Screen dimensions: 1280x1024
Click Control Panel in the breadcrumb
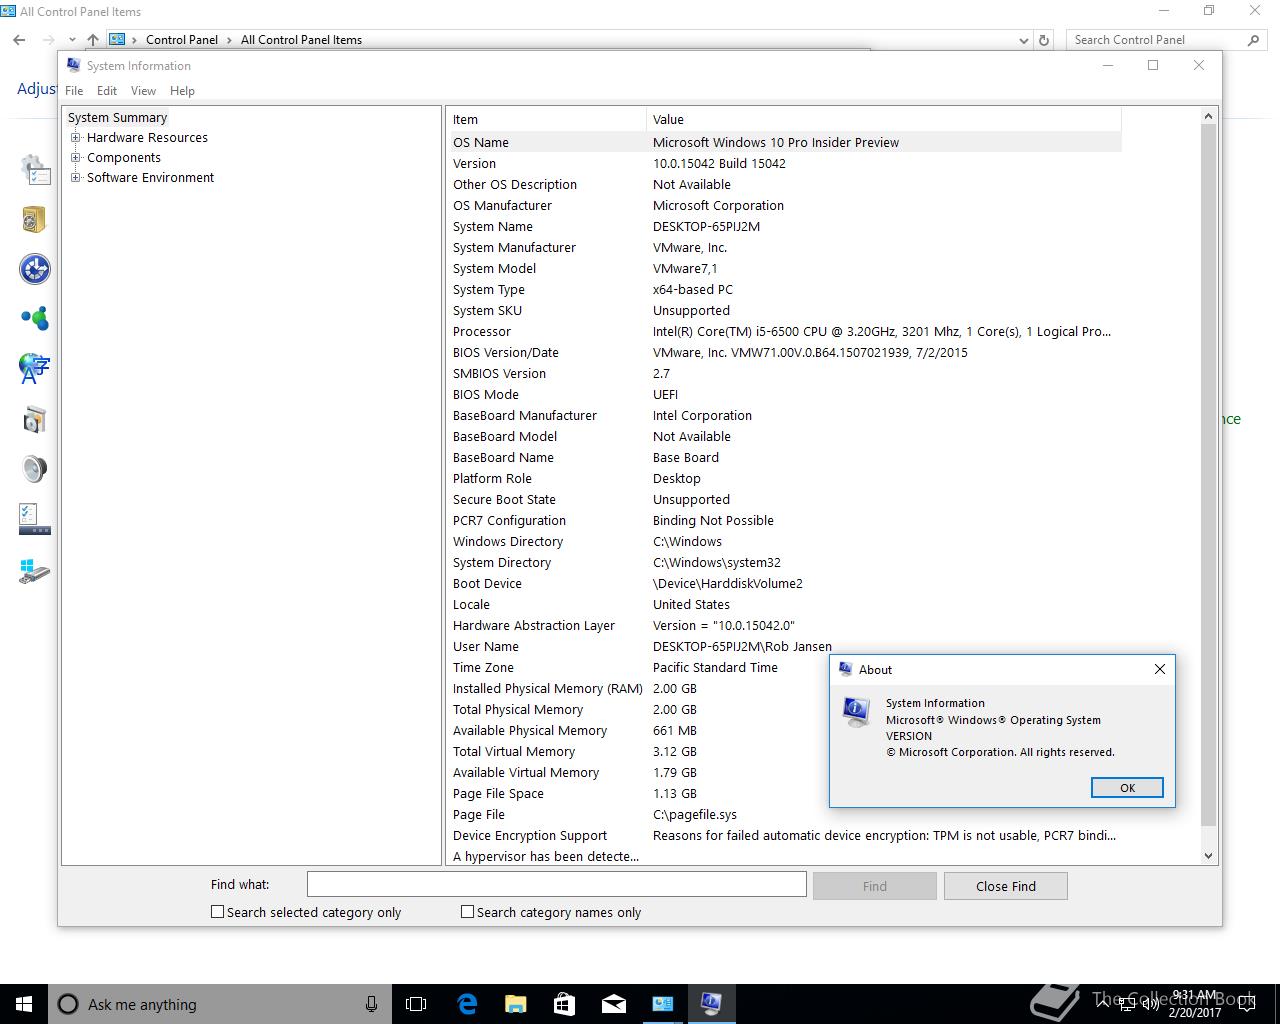tap(182, 40)
